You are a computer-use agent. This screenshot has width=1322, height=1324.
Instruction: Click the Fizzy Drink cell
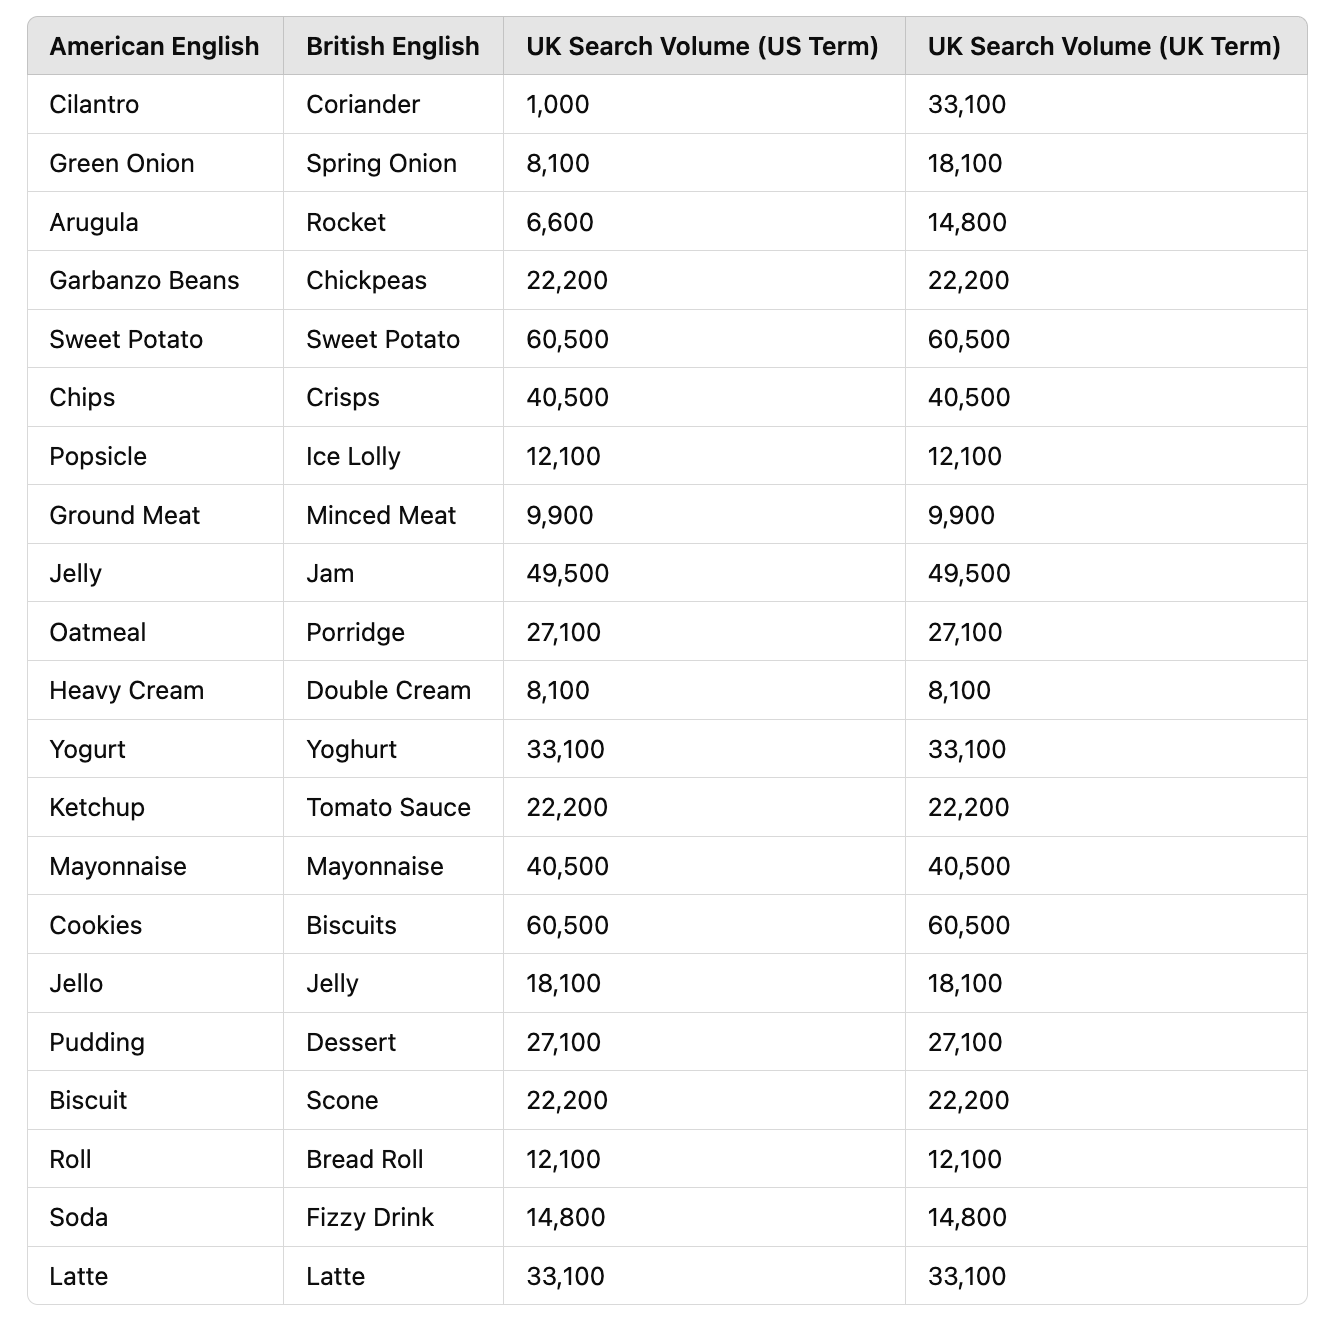point(370,1217)
